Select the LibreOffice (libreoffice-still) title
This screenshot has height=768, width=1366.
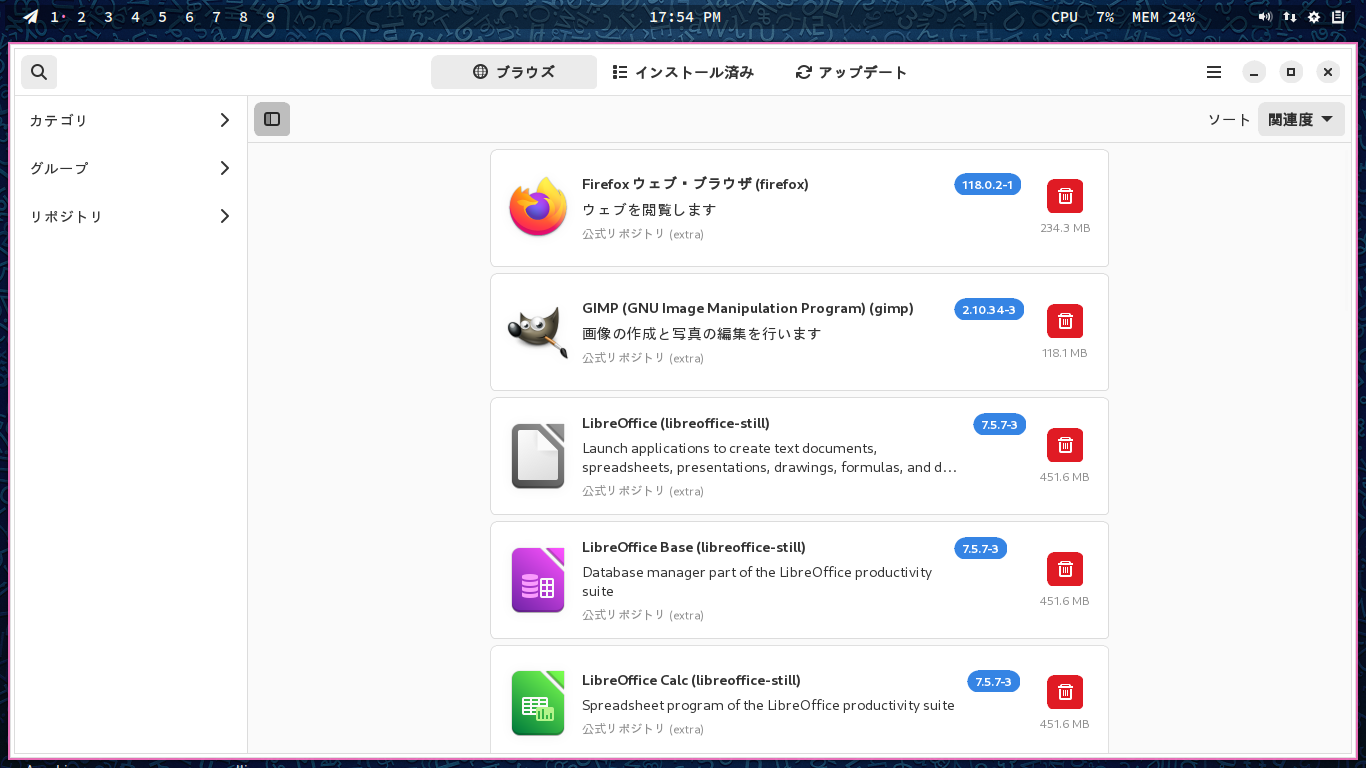(x=676, y=423)
